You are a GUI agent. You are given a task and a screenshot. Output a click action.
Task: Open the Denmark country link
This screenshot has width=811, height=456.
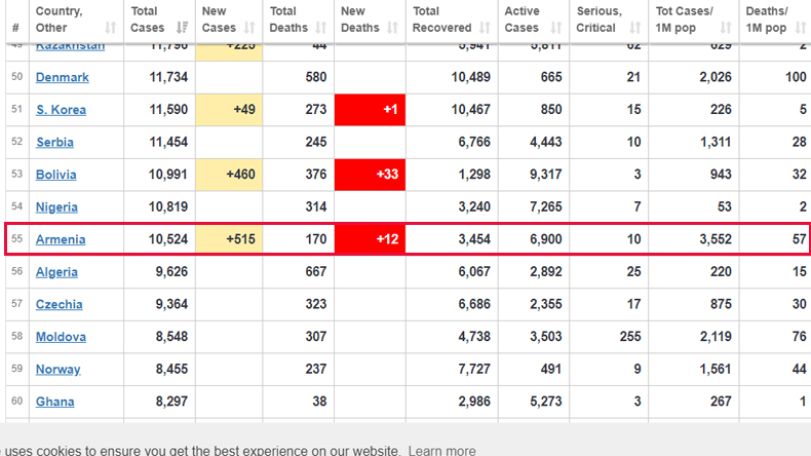(62, 78)
